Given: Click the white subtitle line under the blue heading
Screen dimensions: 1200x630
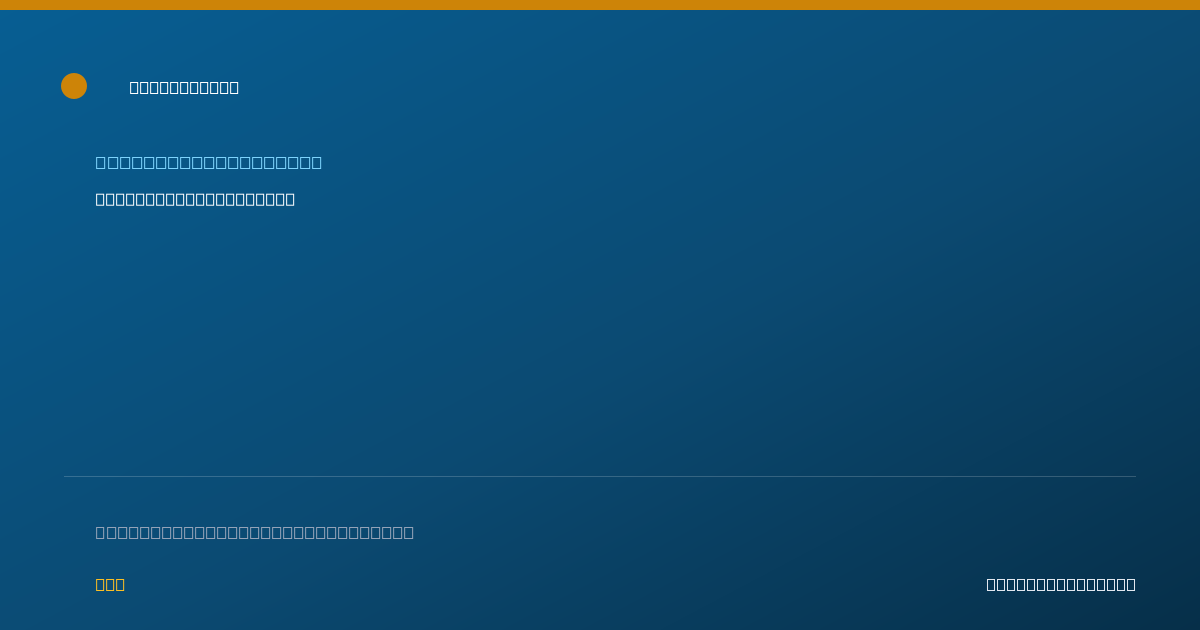Looking at the screenshot, I should (x=195, y=199).
